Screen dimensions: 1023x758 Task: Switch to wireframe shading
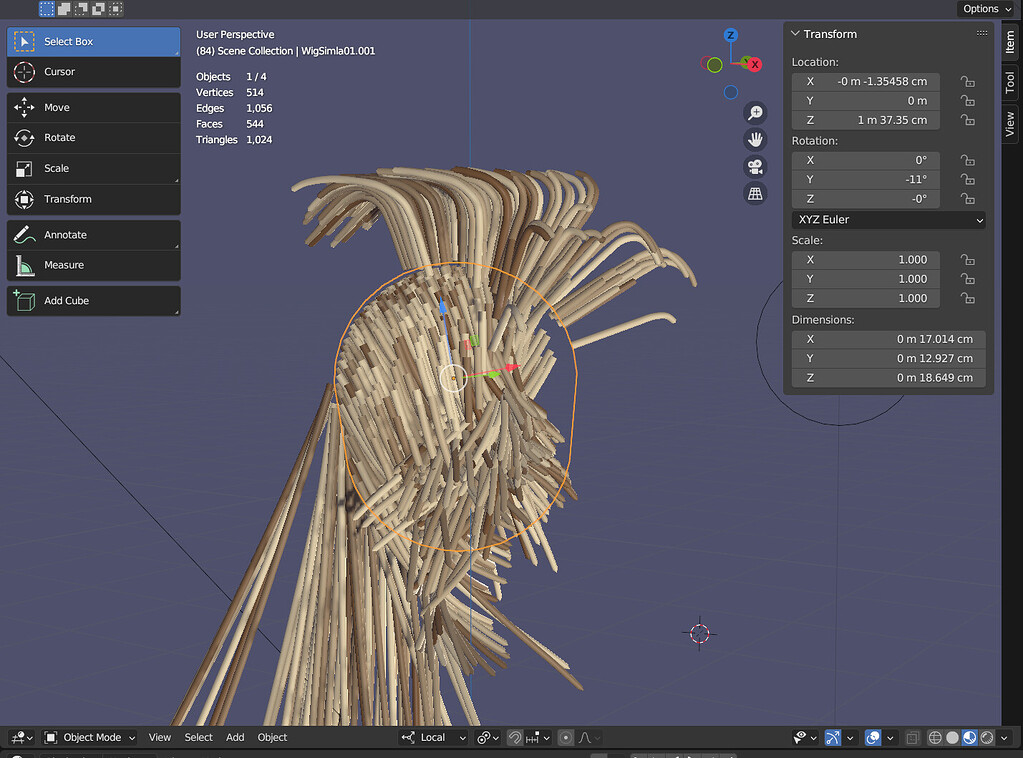[x=935, y=737]
